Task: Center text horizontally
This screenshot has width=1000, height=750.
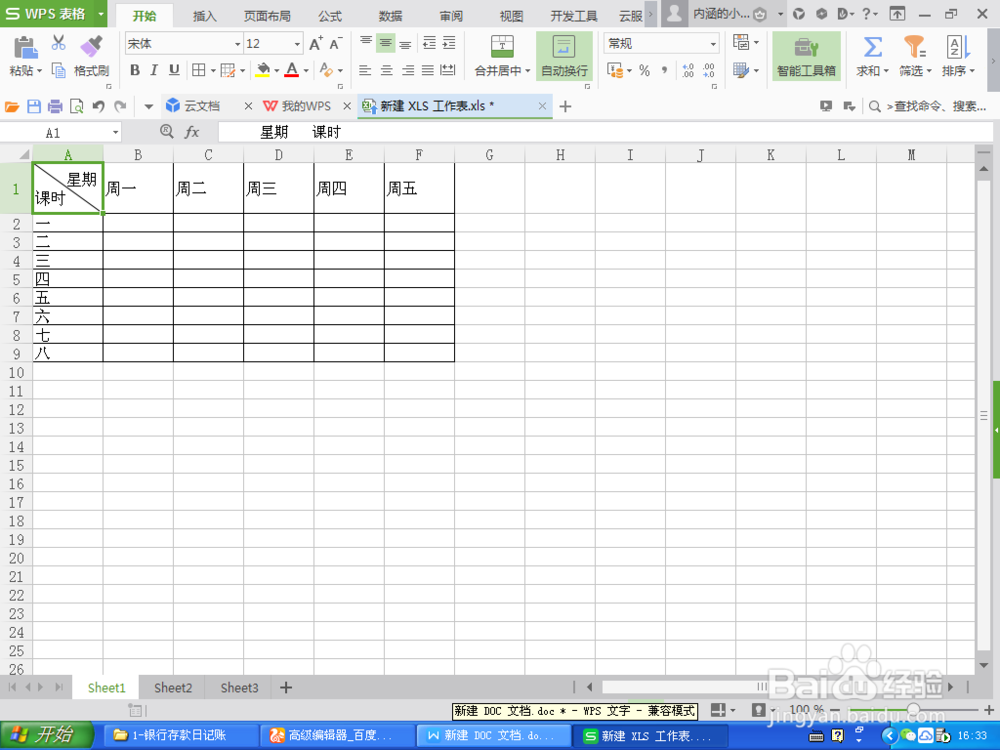Action: coord(386,70)
